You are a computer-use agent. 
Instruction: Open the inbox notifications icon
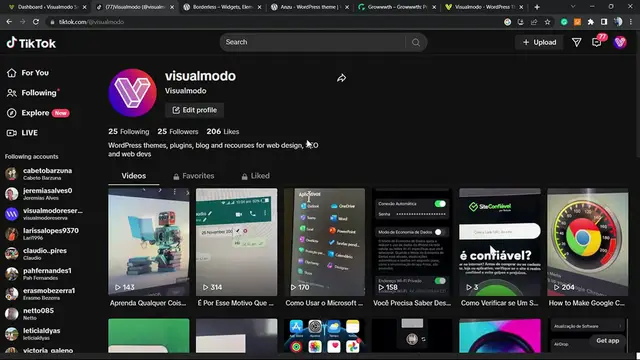pos(597,42)
